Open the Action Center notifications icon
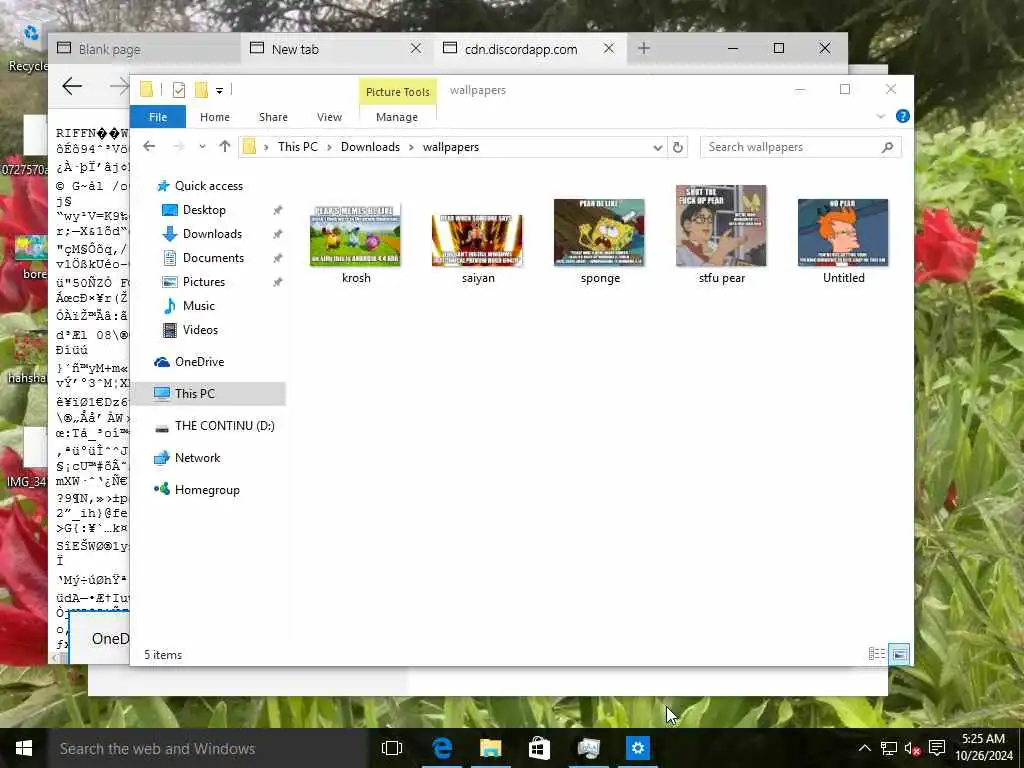Viewport: 1024px width, 768px height. pos(936,748)
